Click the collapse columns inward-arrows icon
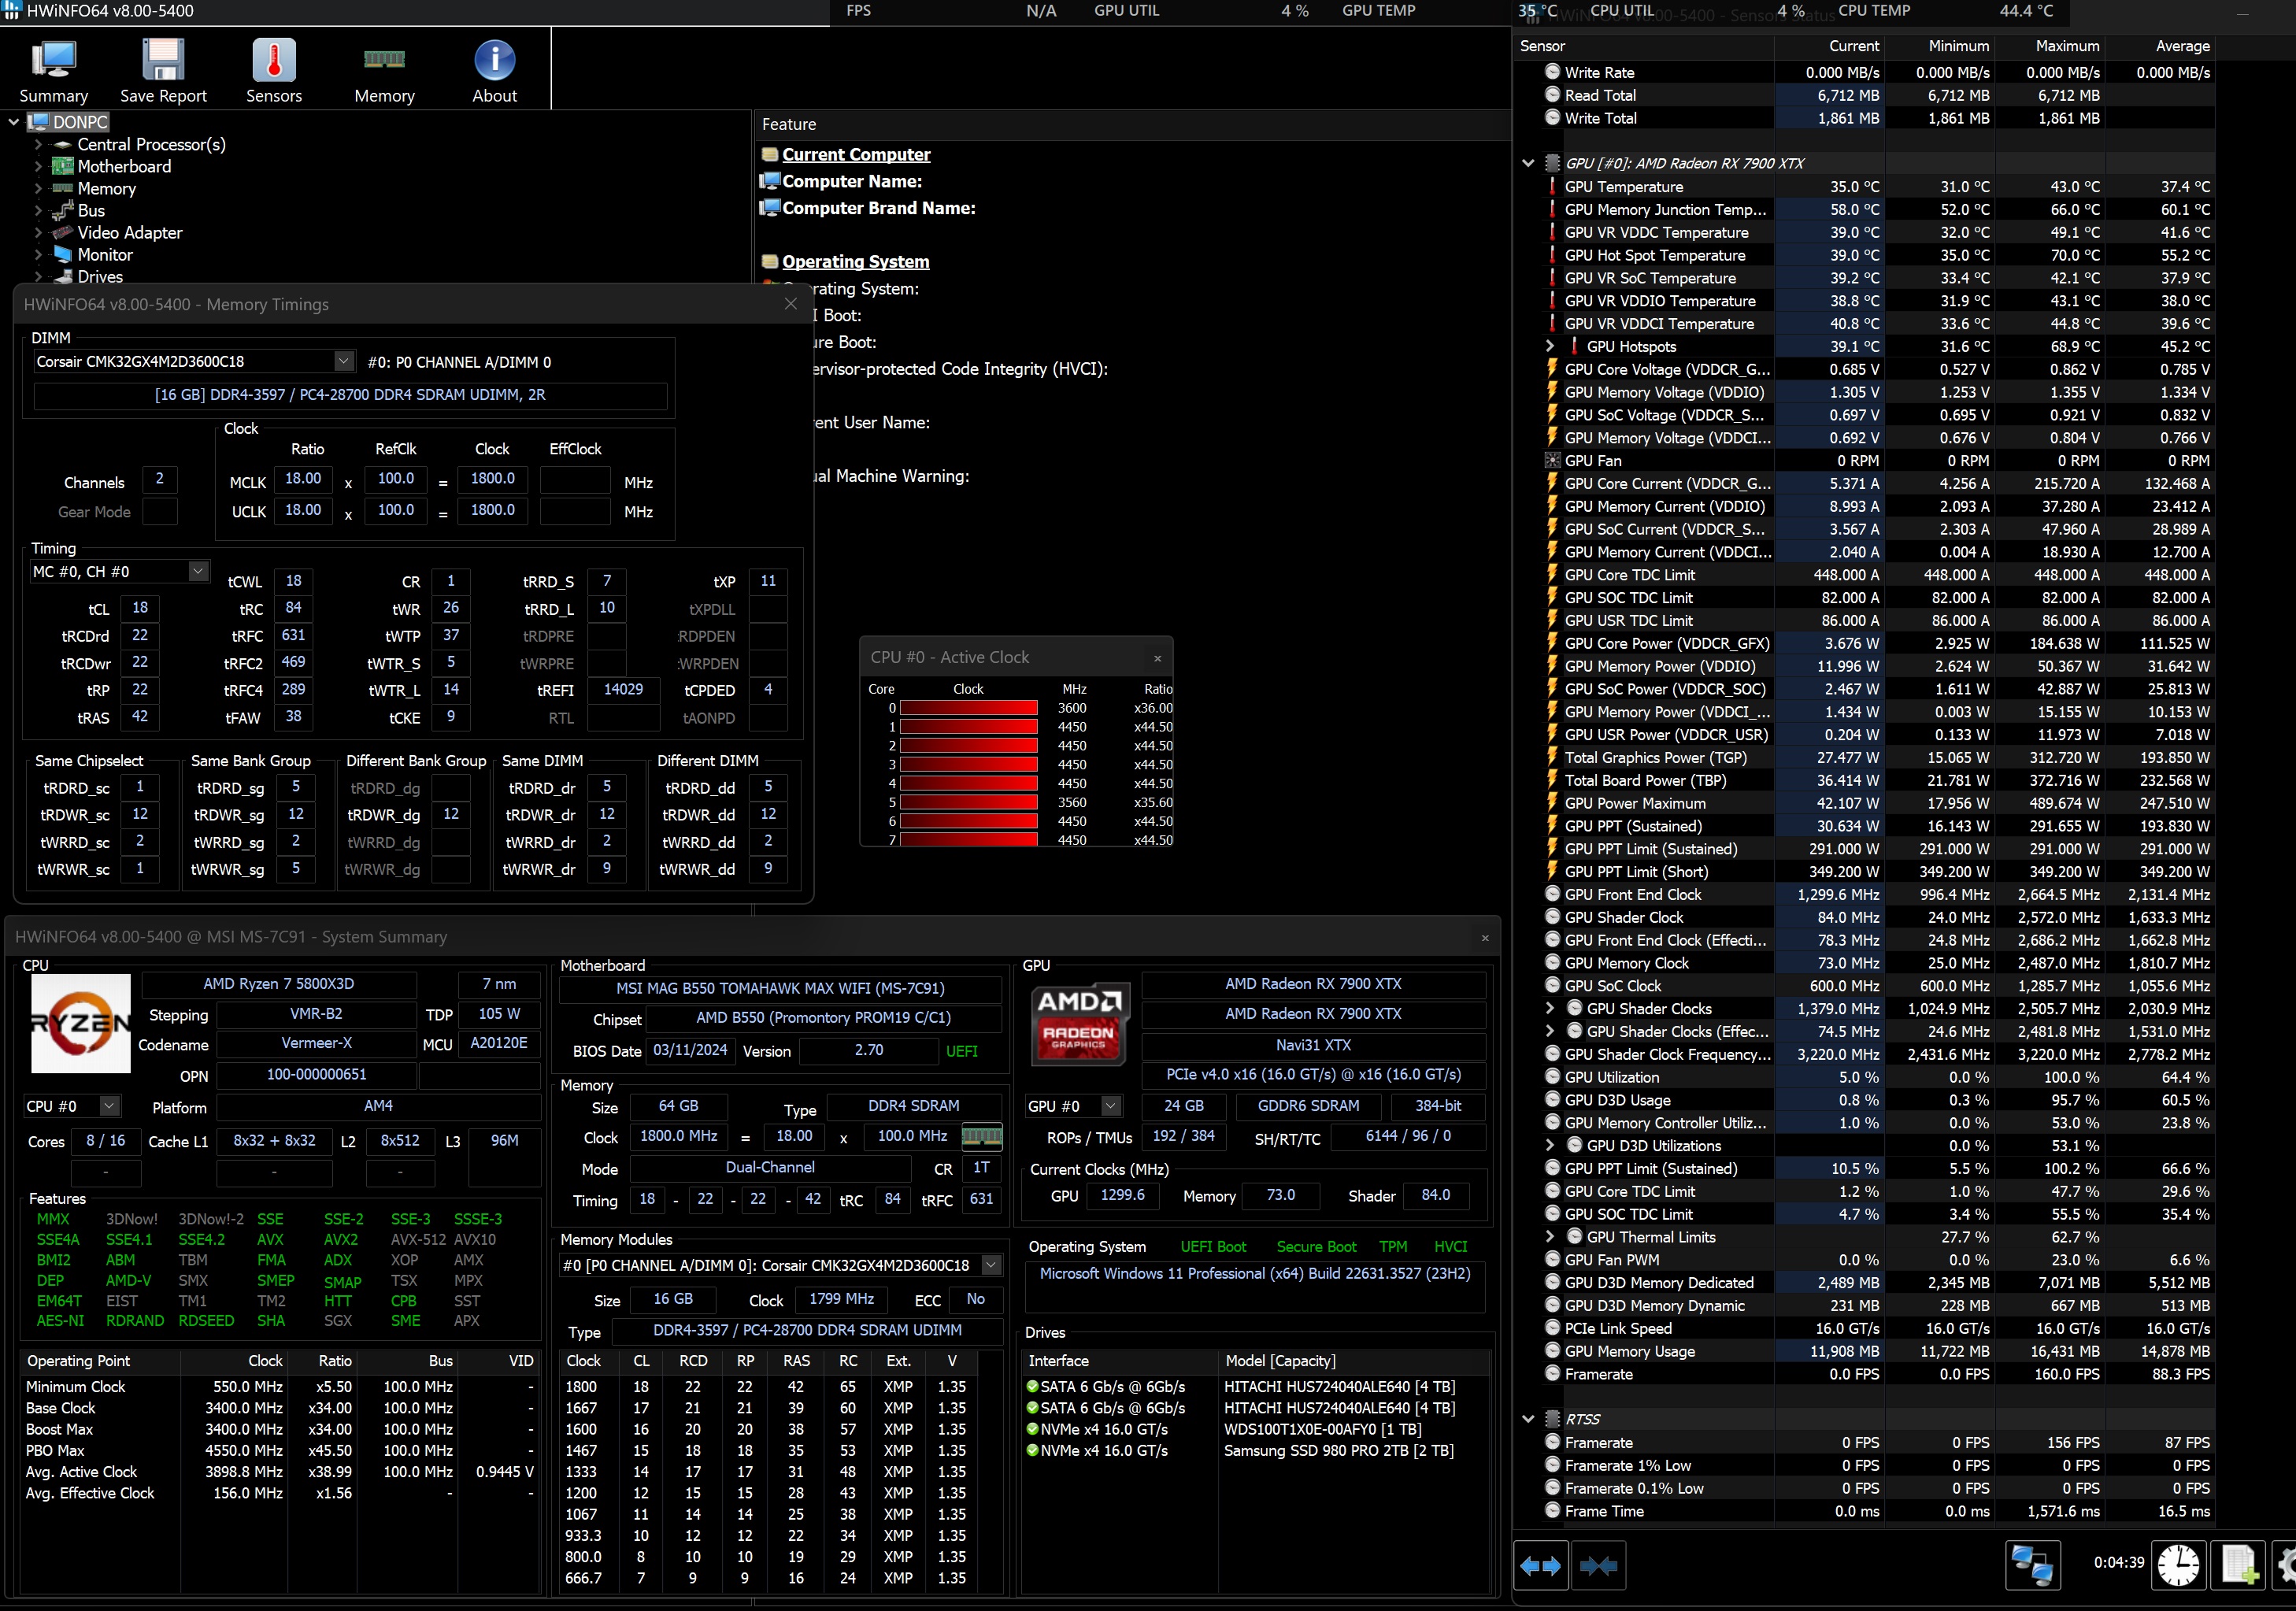Screen dimensions: 2296x1611 [1598, 1566]
